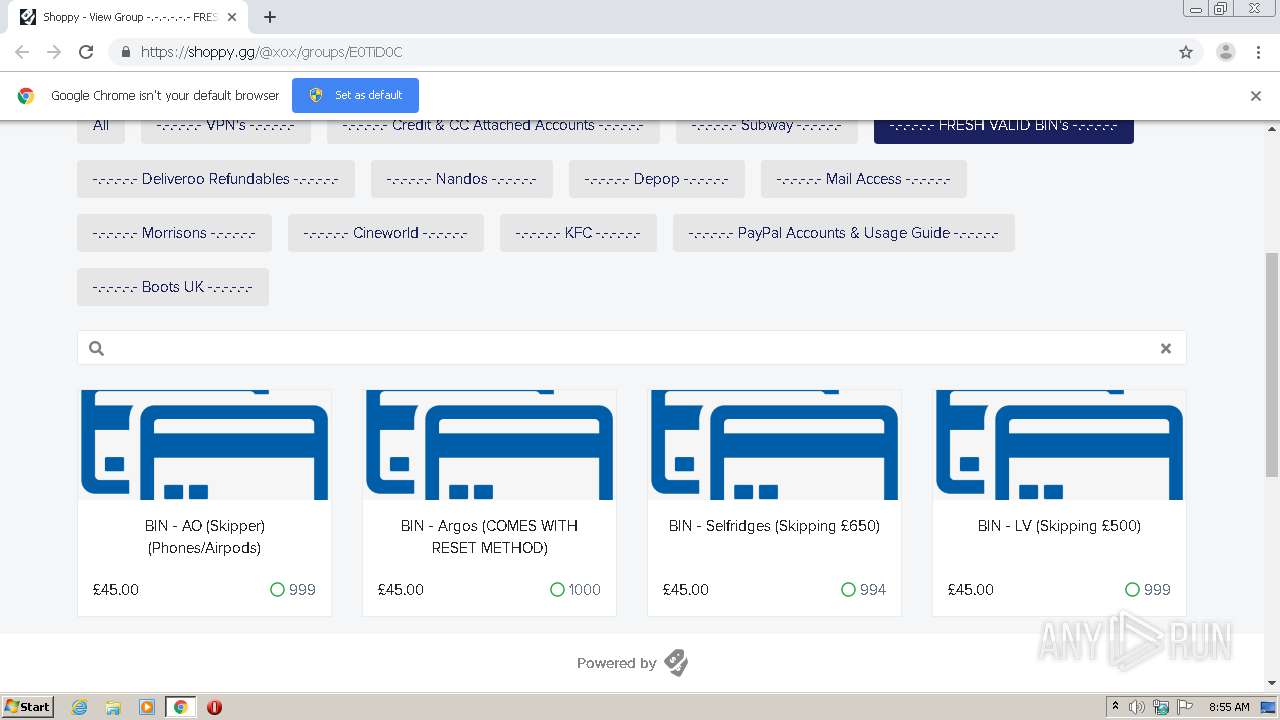The height and width of the screenshot is (720, 1280).
Task: Click the red security icon in taskbar
Action: (x=214, y=707)
